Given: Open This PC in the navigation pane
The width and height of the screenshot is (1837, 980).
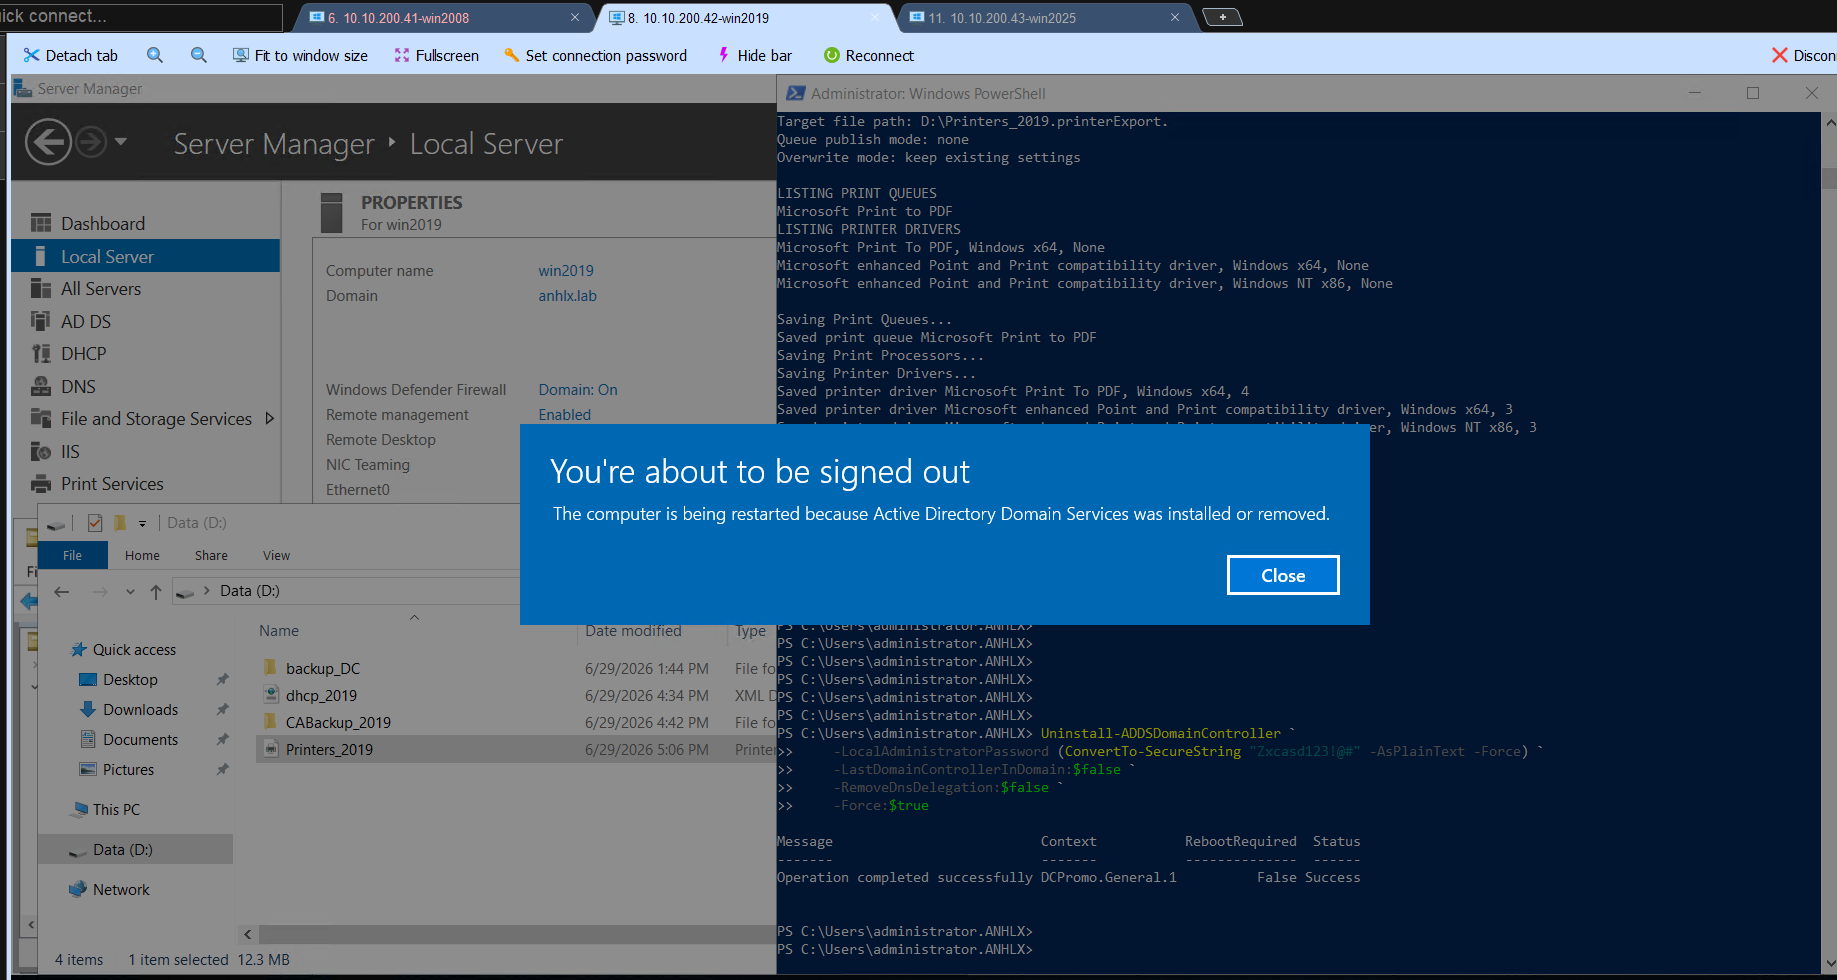Looking at the screenshot, I should click(x=116, y=810).
